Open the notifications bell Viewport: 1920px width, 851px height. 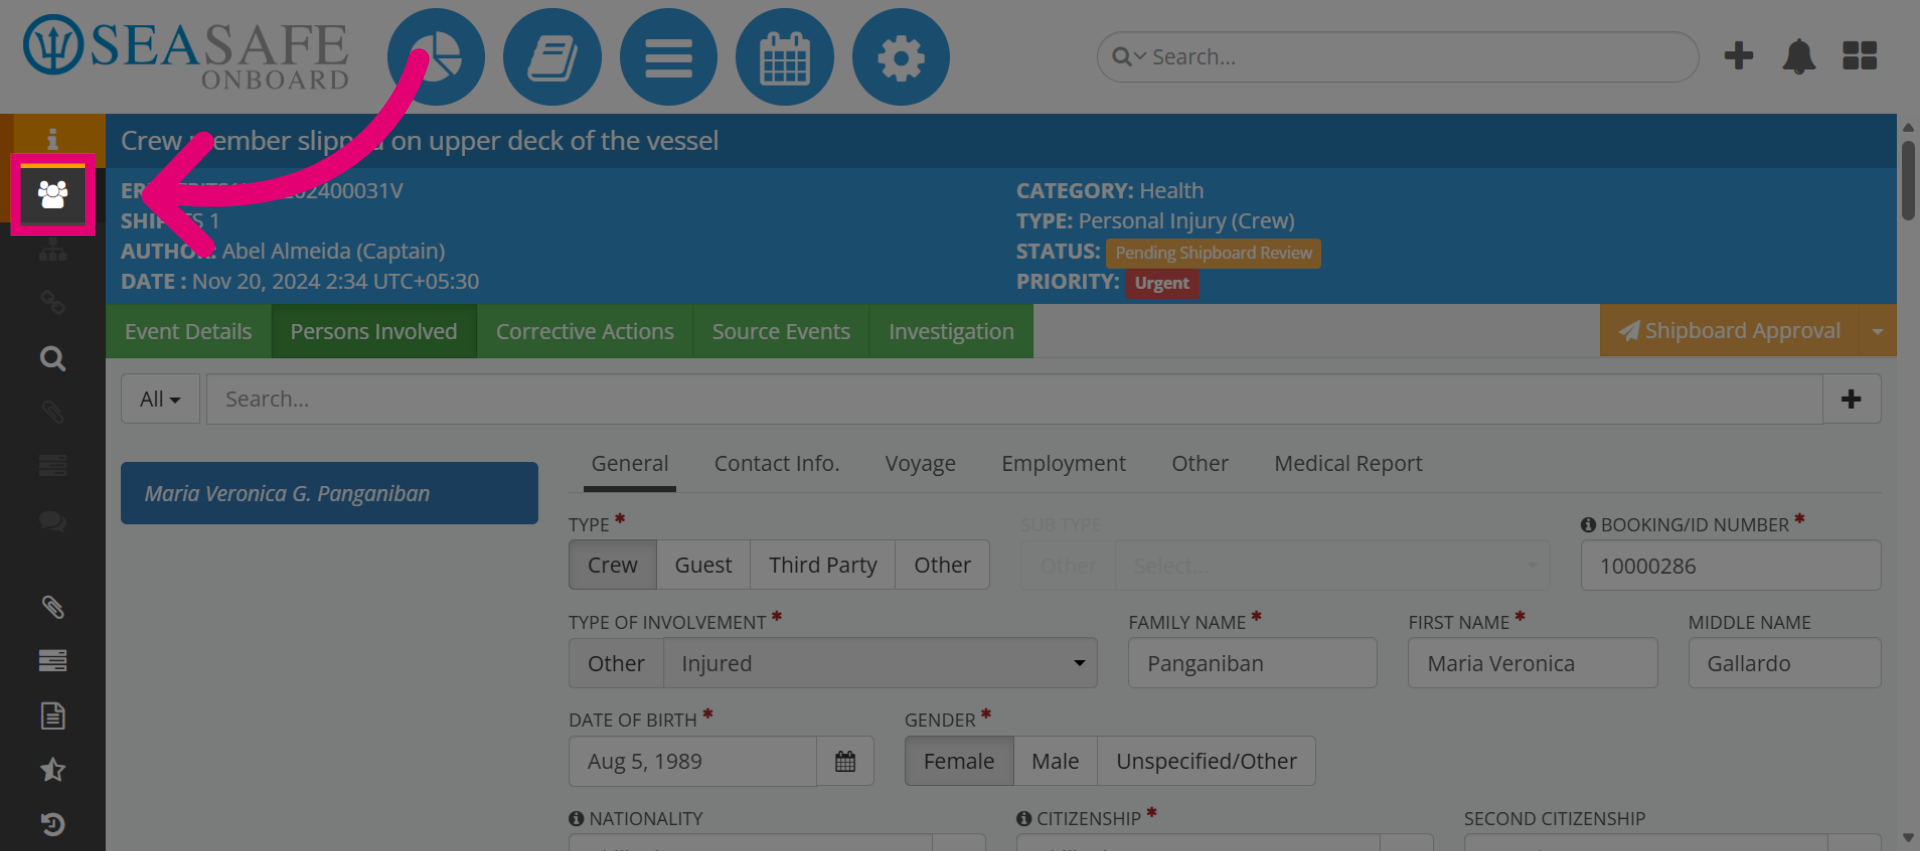click(1798, 56)
